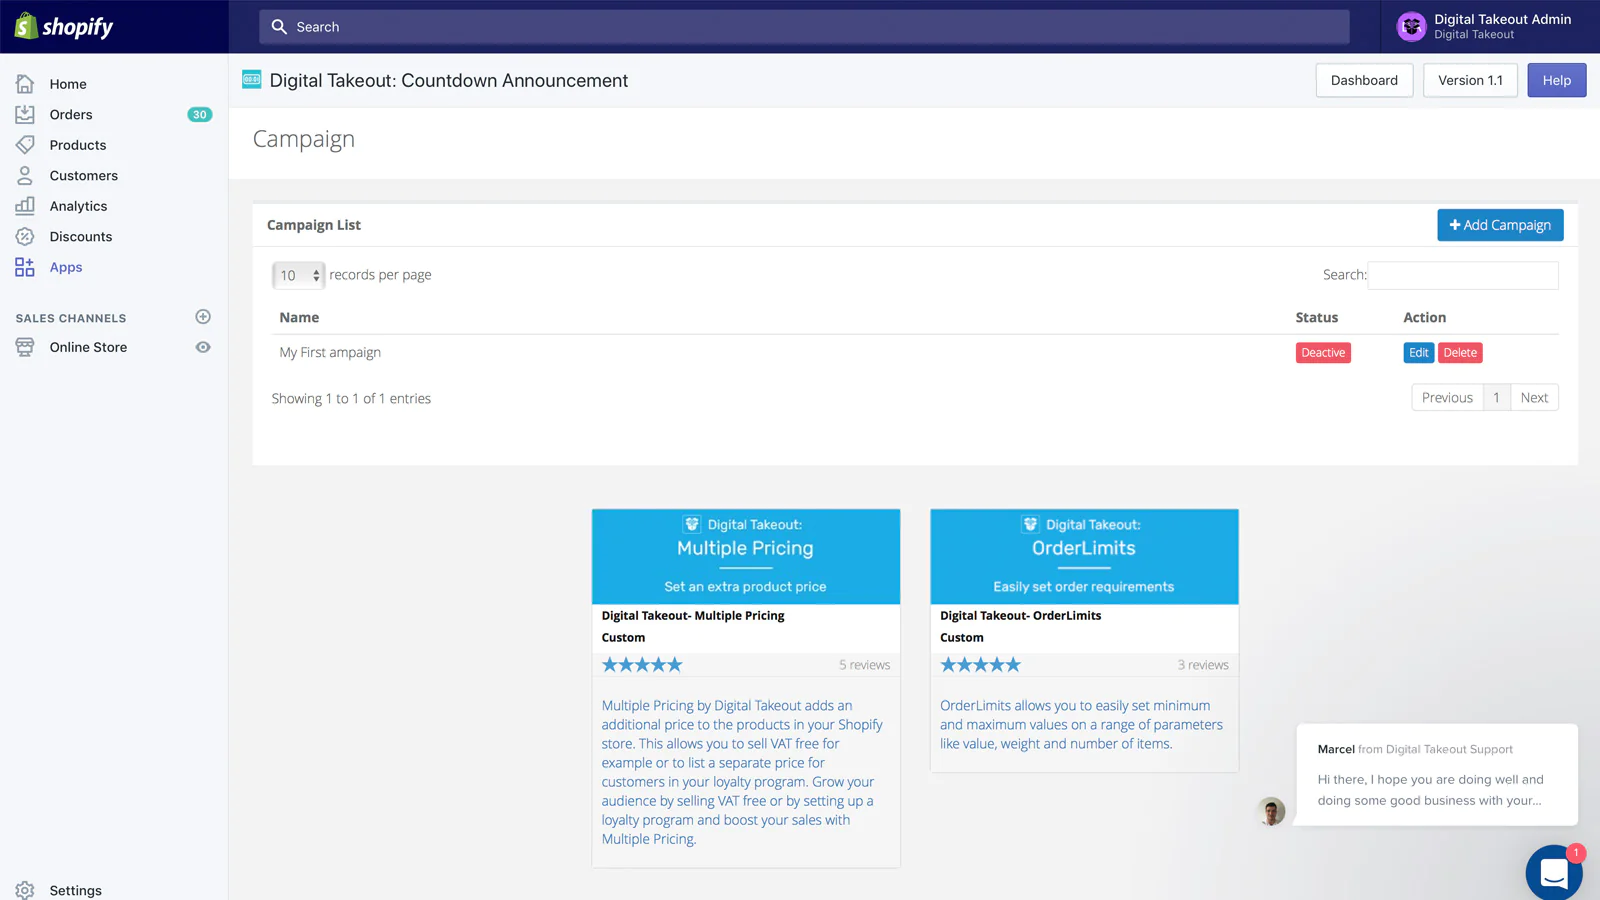Viewport: 1600px width, 900px height.
Task: Focus the campaign list Search field
Action: pyautogui.click(x=1463, y=275)
